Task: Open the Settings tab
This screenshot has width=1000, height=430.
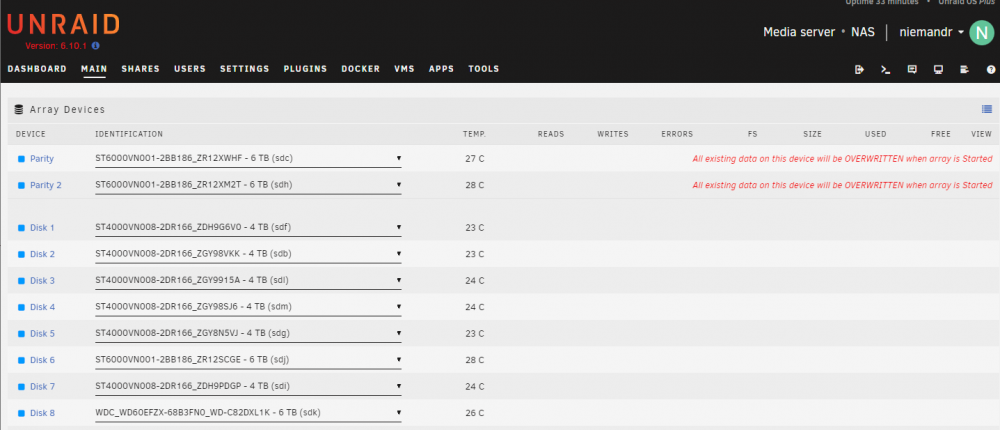Action: click(245, 69)
